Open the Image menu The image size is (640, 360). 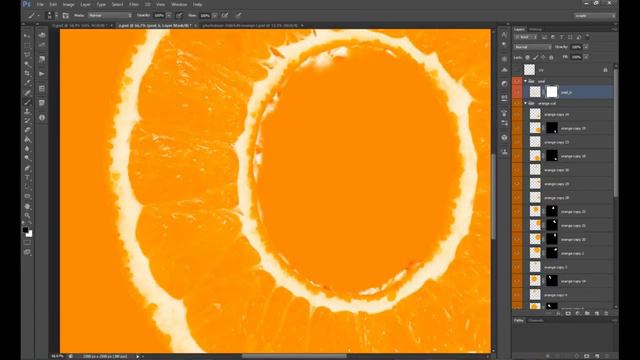[69, 4]
